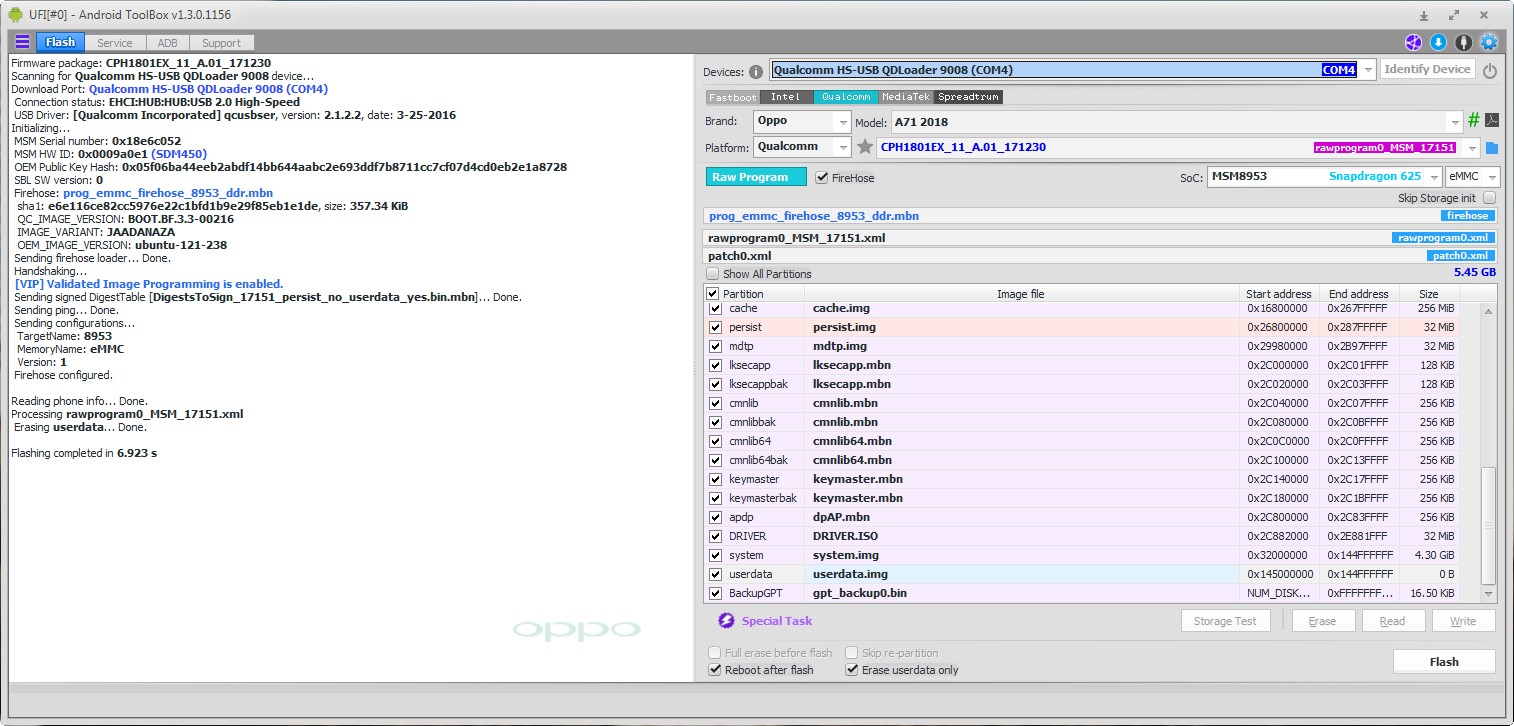Screen dimensions: 1514x726
Task: Switch to the Flash tab
Action: [x=60, y=43]
